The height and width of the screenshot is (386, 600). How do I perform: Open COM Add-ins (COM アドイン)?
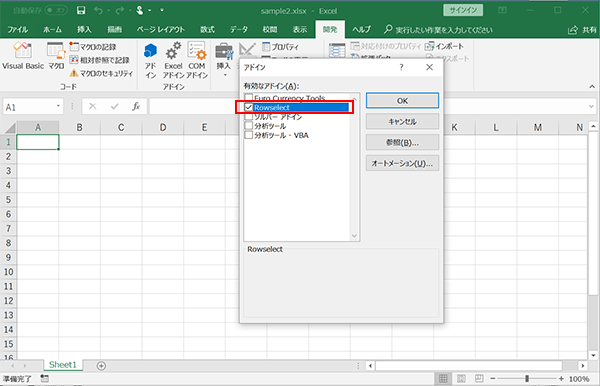197,60
